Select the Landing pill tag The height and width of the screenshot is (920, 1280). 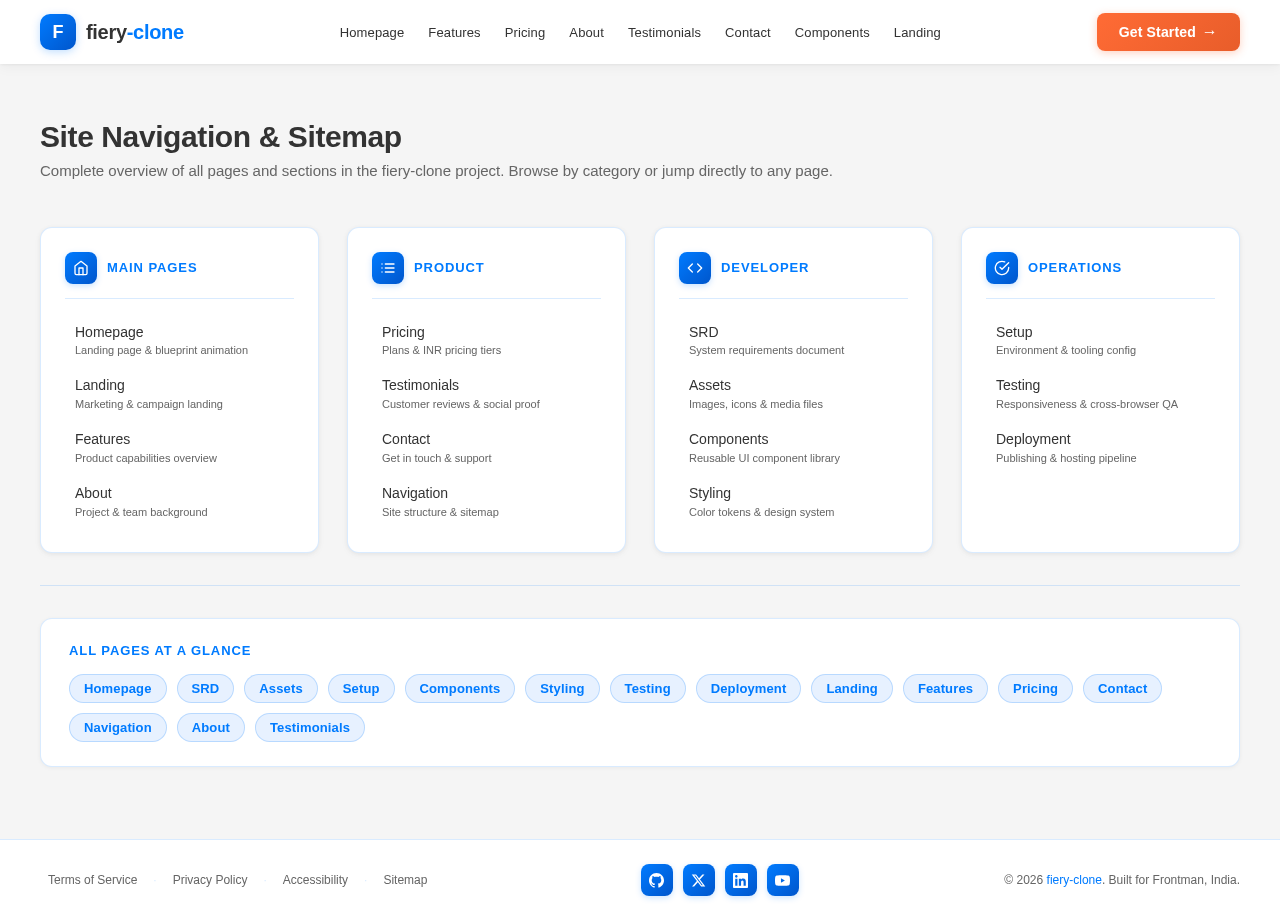point(852,689)
